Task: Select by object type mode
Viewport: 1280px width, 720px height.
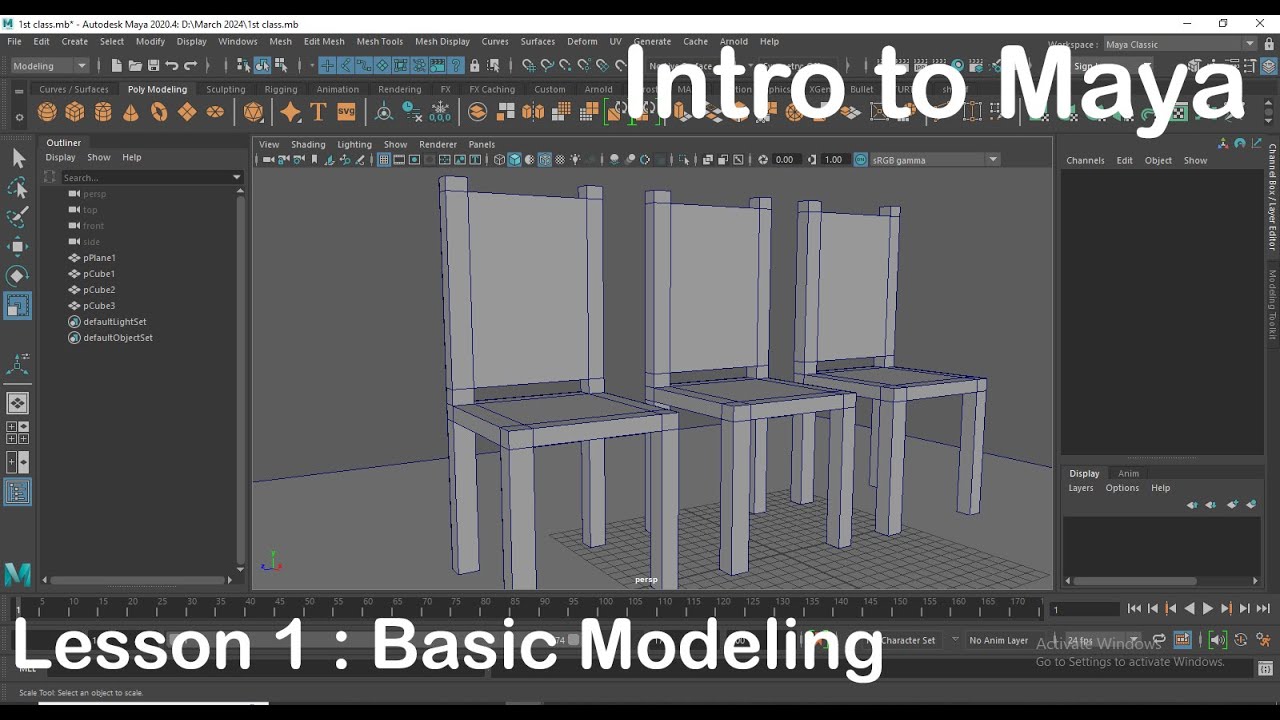Action: [262, 66]
